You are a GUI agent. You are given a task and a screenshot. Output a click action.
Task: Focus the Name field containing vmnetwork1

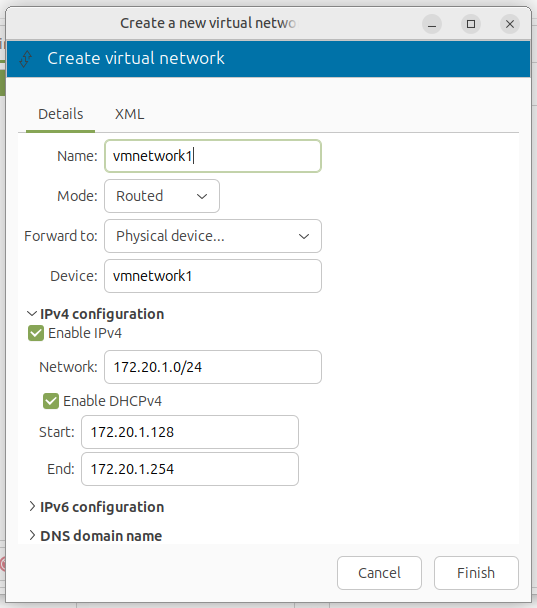213,156
